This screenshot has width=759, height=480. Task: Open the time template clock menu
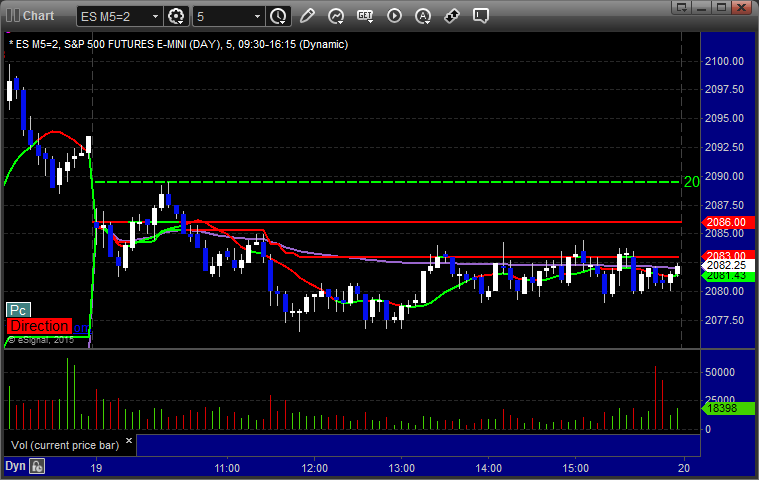pos(278,16)
